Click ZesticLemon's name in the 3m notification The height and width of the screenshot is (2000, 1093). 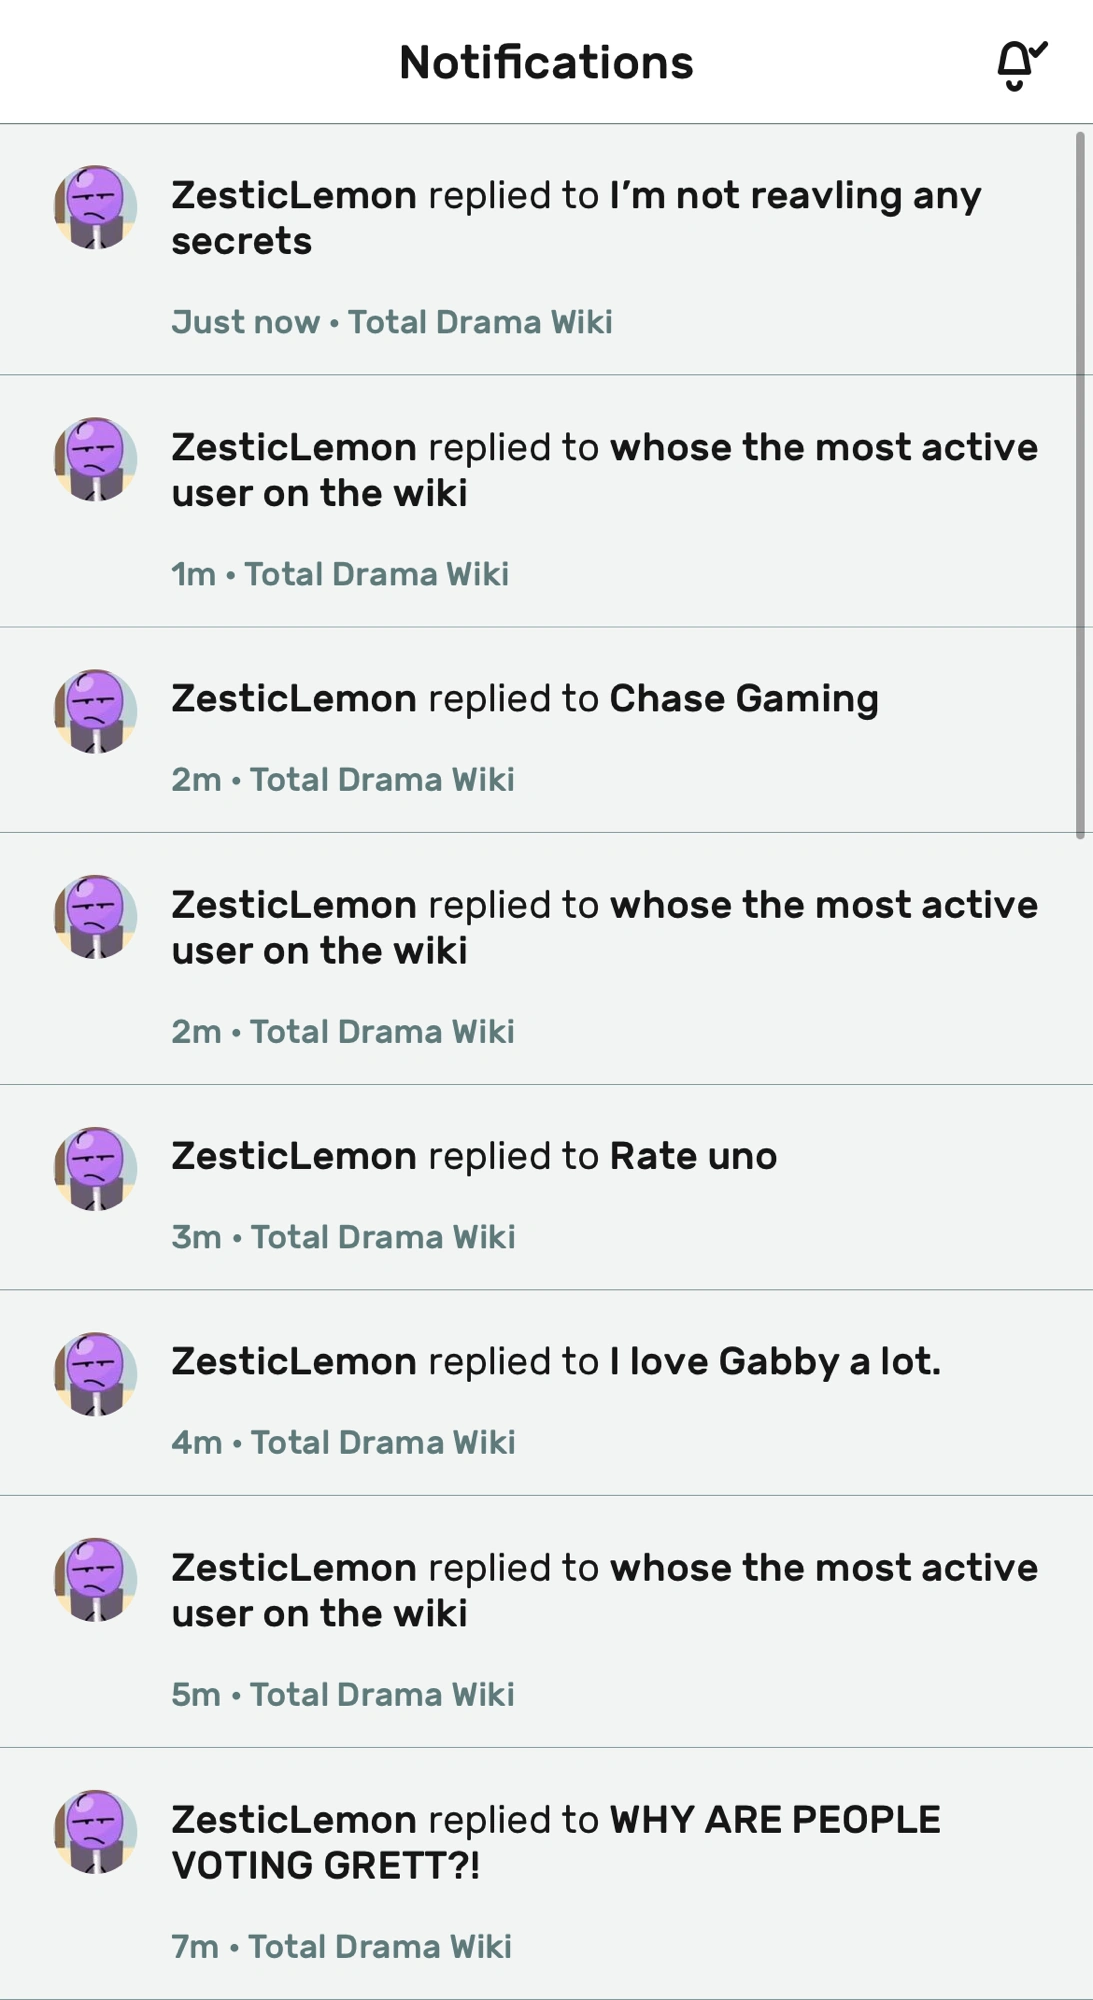[x=292, y=1154]
